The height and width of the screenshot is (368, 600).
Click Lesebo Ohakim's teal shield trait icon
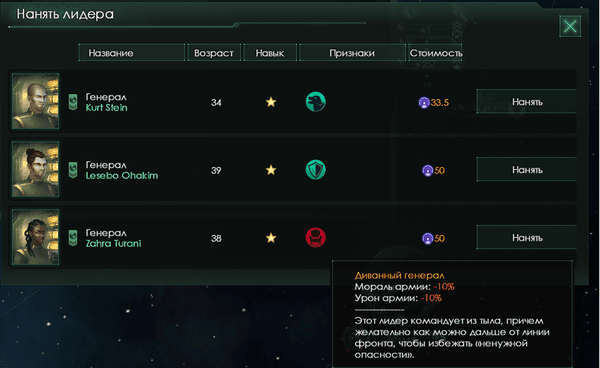pyautogui.click(x=316, y=170)
